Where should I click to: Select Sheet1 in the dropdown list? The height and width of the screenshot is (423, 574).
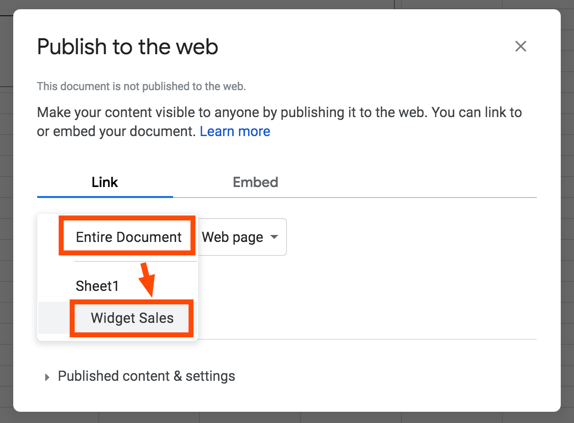point(97,286)
